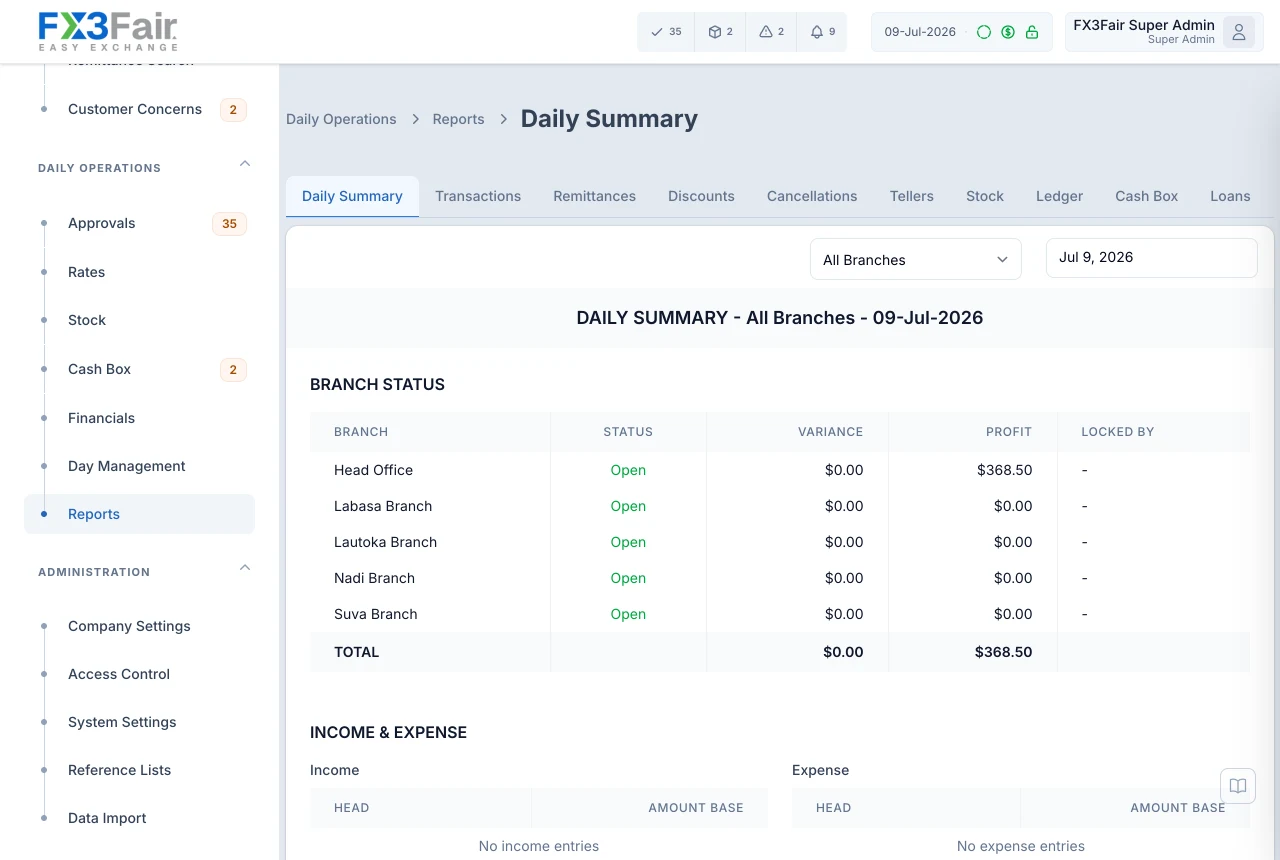Open the All Branches dropdown
Viewport: 1280px width, 860px height.
[916, 259]
